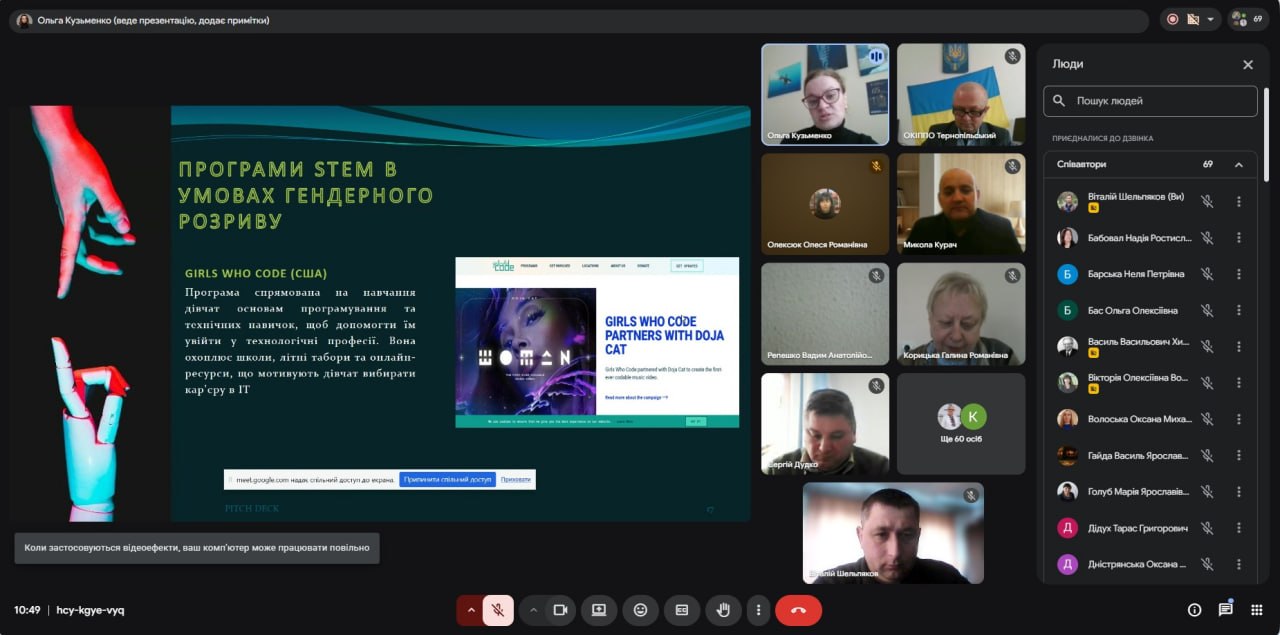Unmute the microphone in the bottom toolbar
The width and height of the screenshot is (1280, 635).
pyautogui.click(x=498, y=610)
